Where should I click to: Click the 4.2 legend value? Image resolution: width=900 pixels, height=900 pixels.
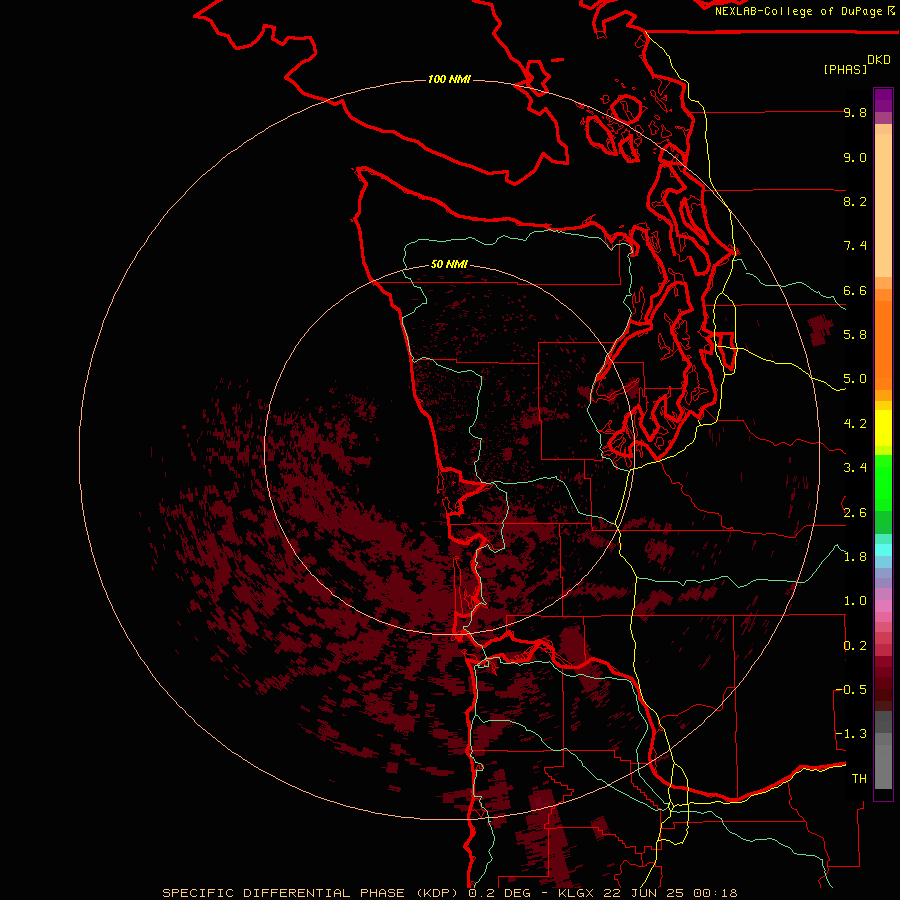(x=855, y=424)
